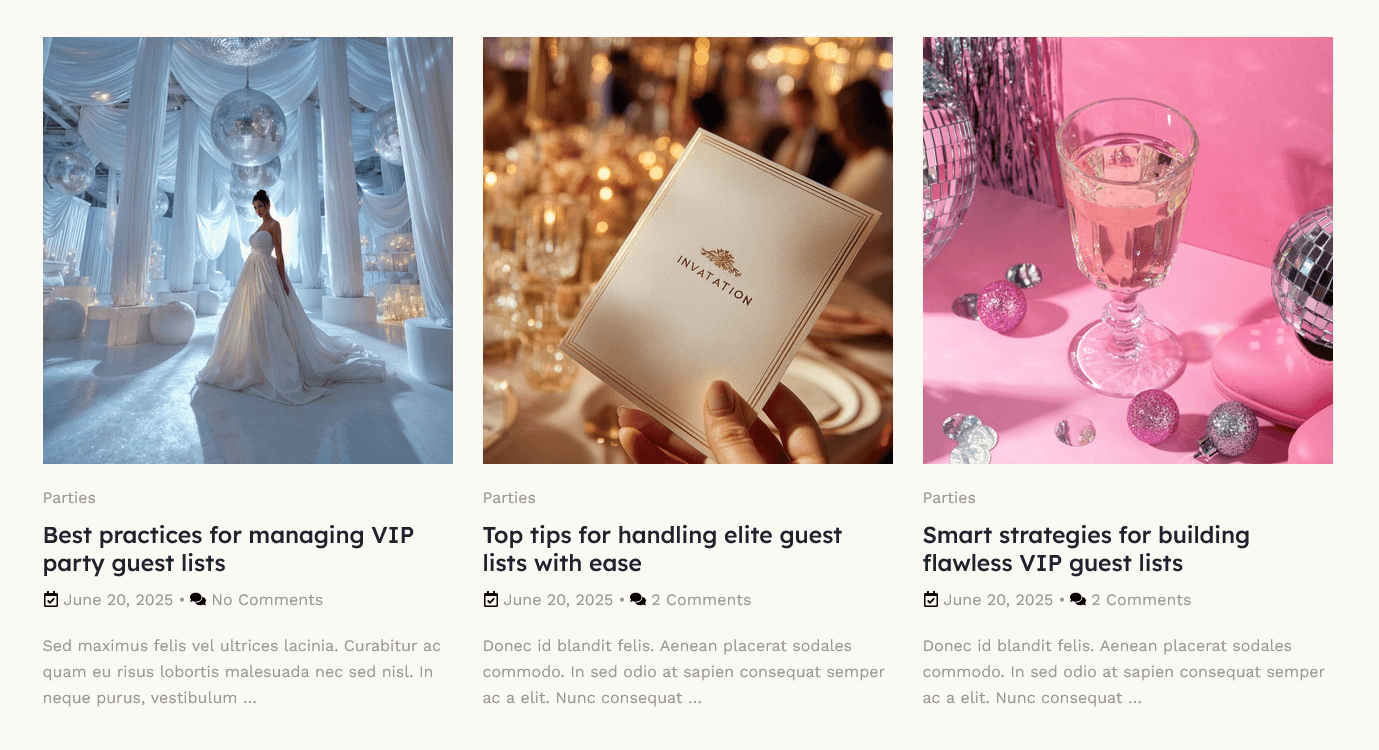Open 'Top tips for handling elite guest lists'
Screen dimensions: 1379x750
[662, 549]
